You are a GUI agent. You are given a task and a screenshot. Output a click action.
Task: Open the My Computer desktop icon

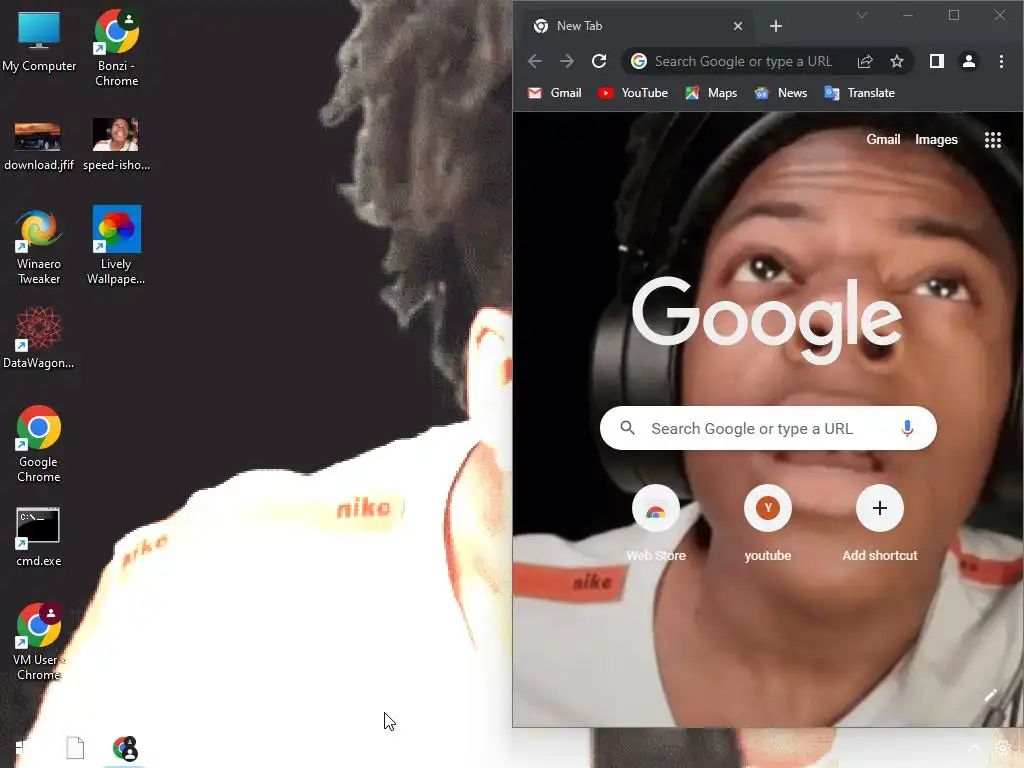(x=39, y=40)
